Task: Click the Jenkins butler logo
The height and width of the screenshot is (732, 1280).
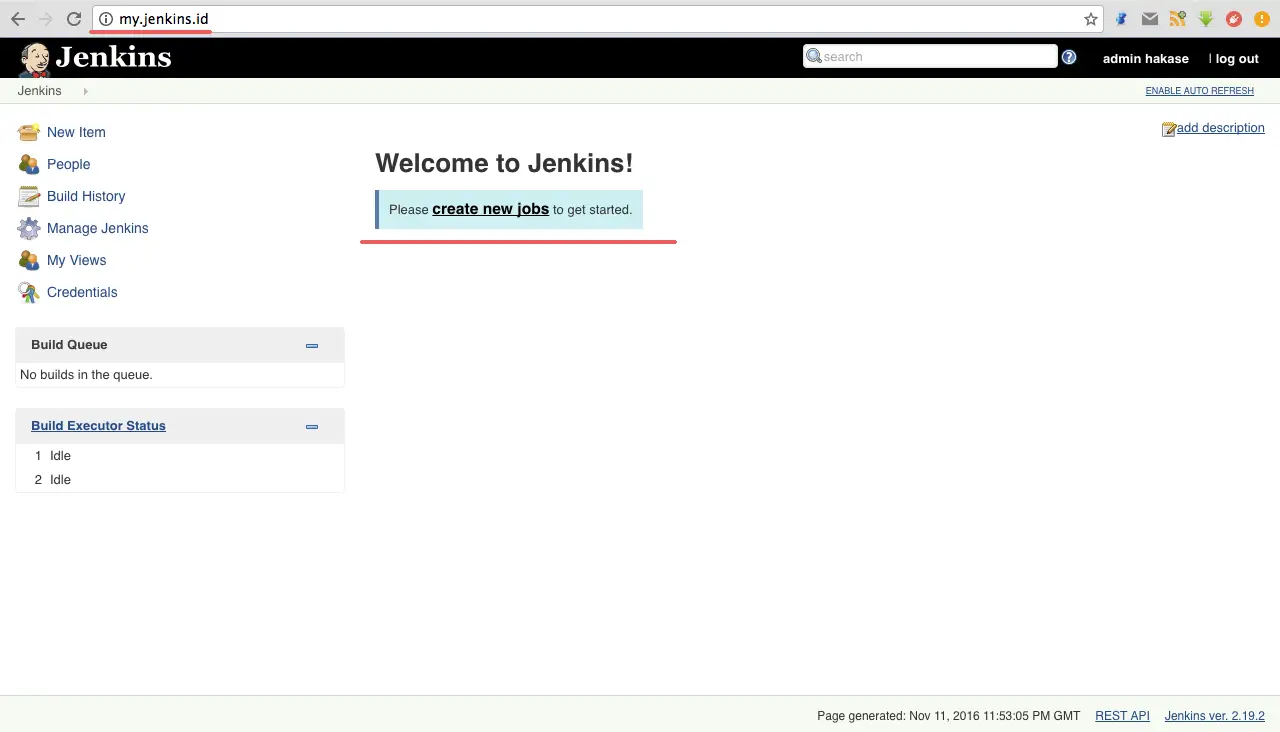Action: [x=34, y=59]
